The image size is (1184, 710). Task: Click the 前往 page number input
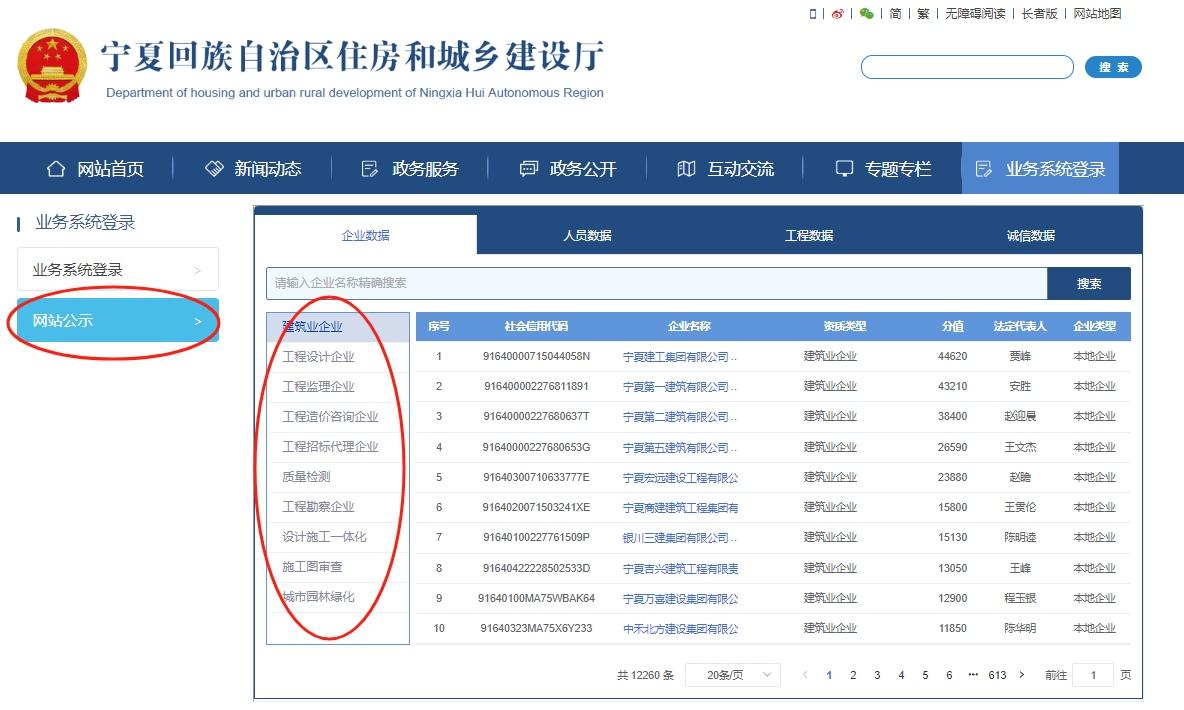[x=1093, y=674]
